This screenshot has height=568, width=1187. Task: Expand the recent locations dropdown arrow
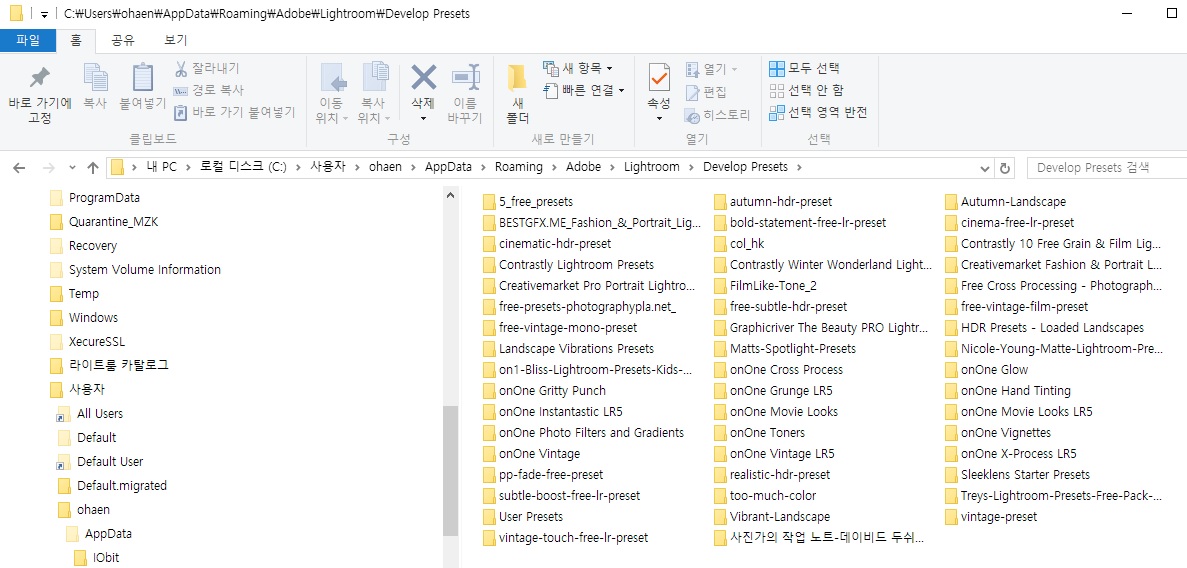(x=73, y=168)
